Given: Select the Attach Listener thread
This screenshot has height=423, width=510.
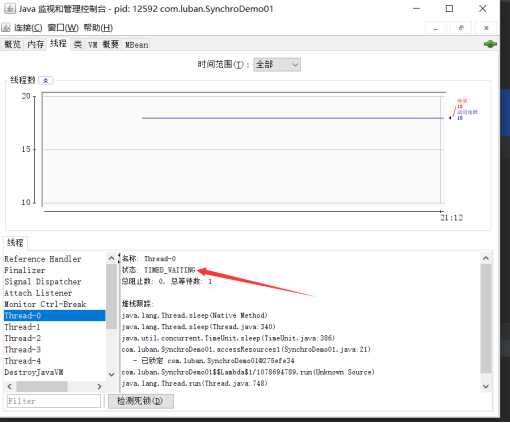Looking at the screenshot, I should pyautogui.click(x=55, y=293).
